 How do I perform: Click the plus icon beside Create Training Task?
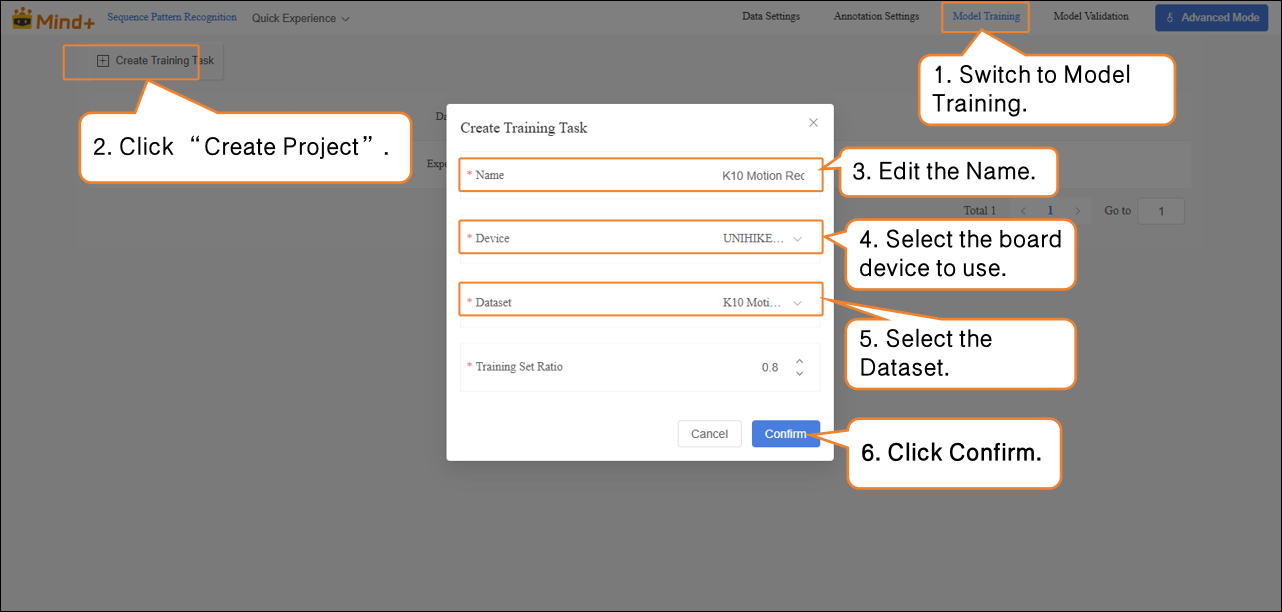(x=103, y=61)
